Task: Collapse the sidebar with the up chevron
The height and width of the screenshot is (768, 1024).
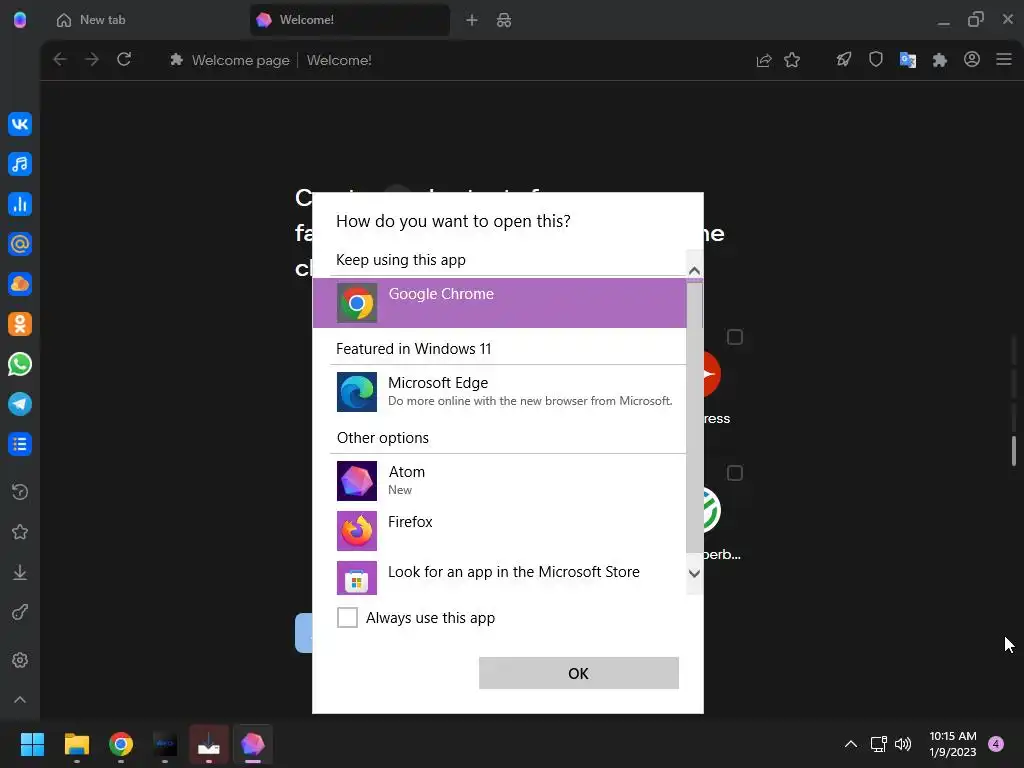Action: pos(20,699)
